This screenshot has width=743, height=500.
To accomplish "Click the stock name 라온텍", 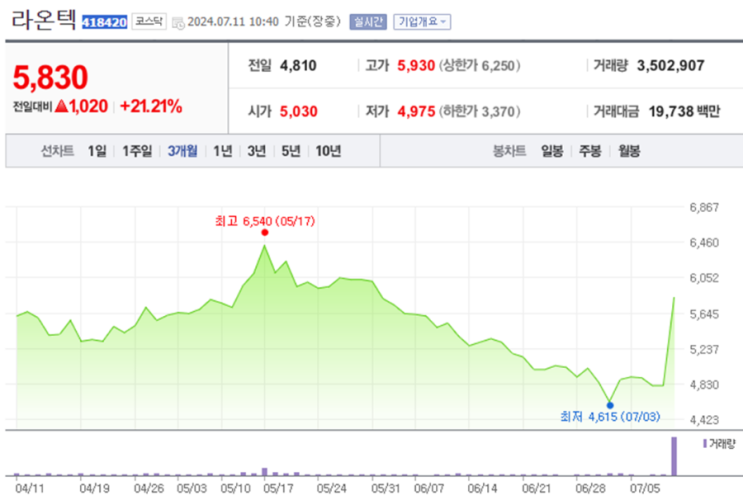I will [x=44, y=20].
